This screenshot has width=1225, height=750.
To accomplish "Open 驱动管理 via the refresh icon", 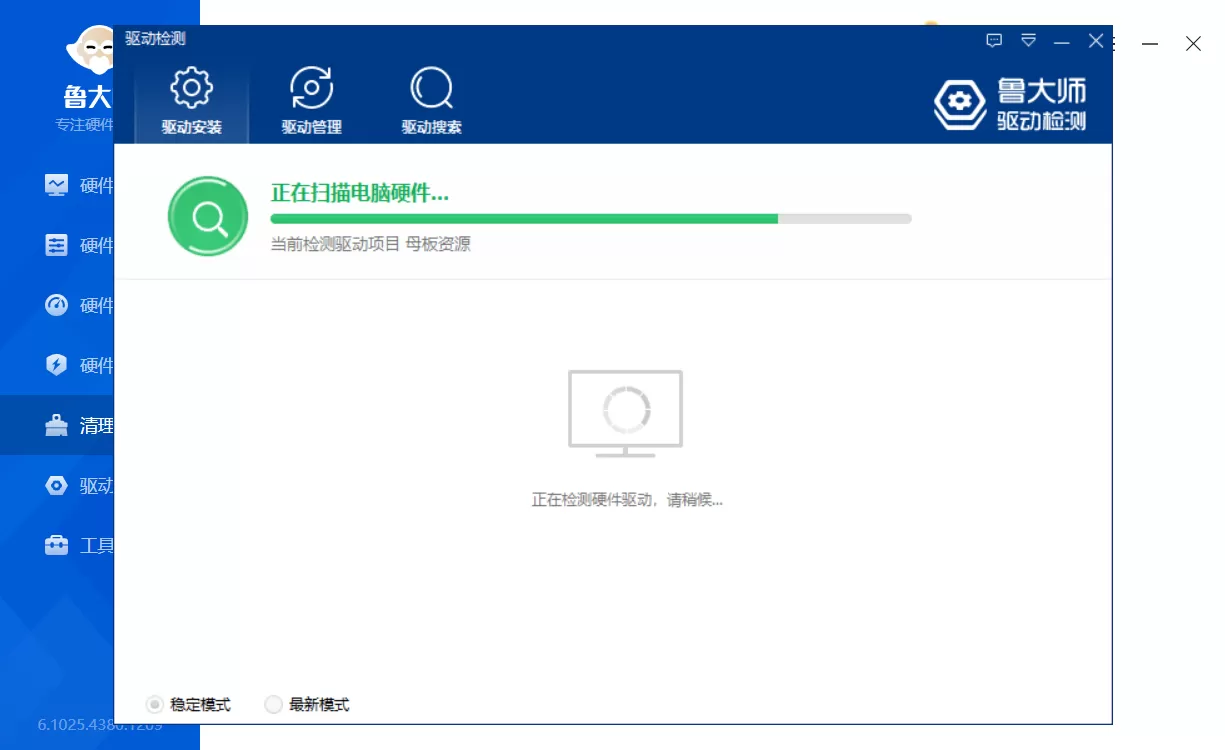I will 311,88.
